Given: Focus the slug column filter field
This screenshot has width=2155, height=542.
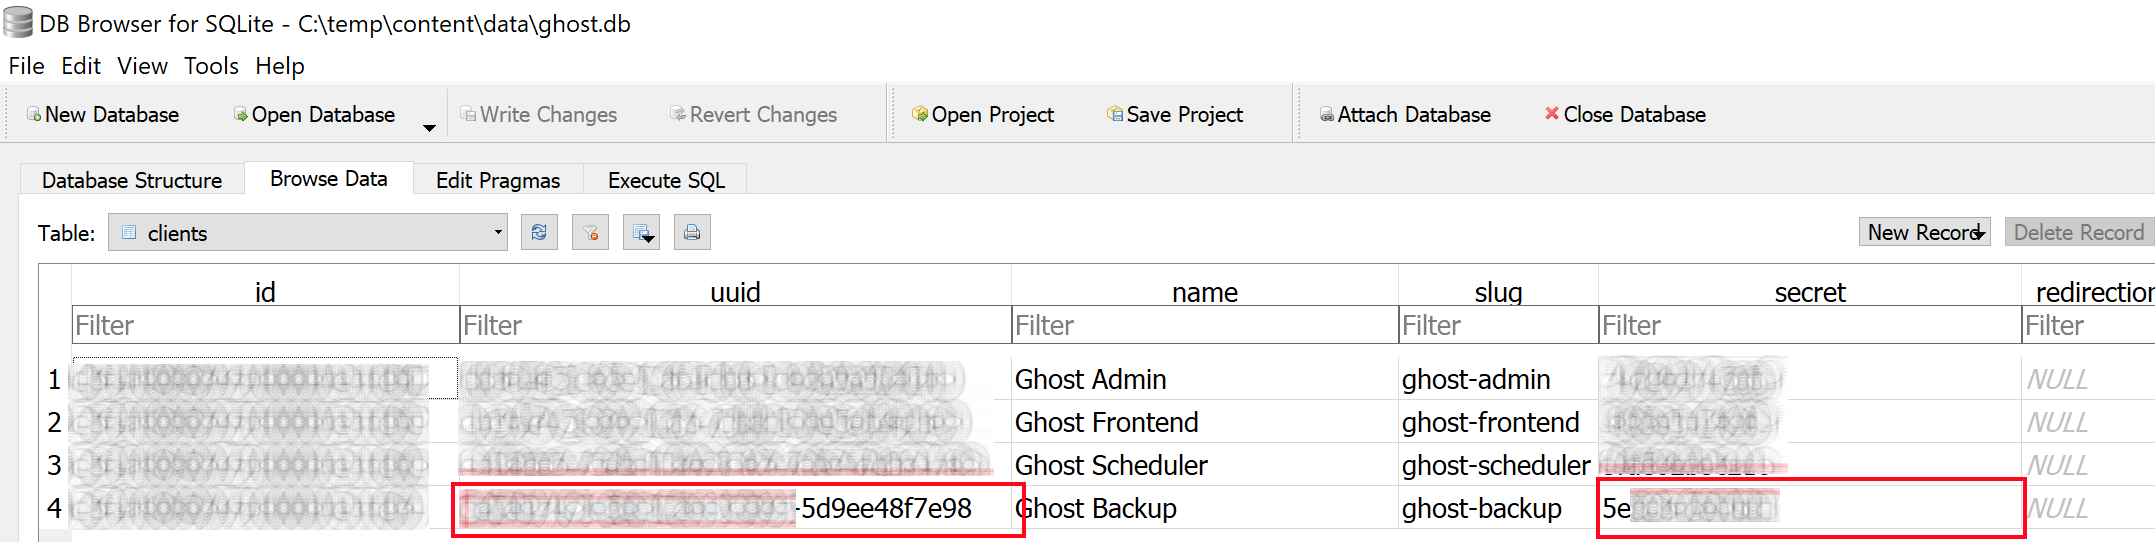Looking at the screenshot, I should point(1498,325).
